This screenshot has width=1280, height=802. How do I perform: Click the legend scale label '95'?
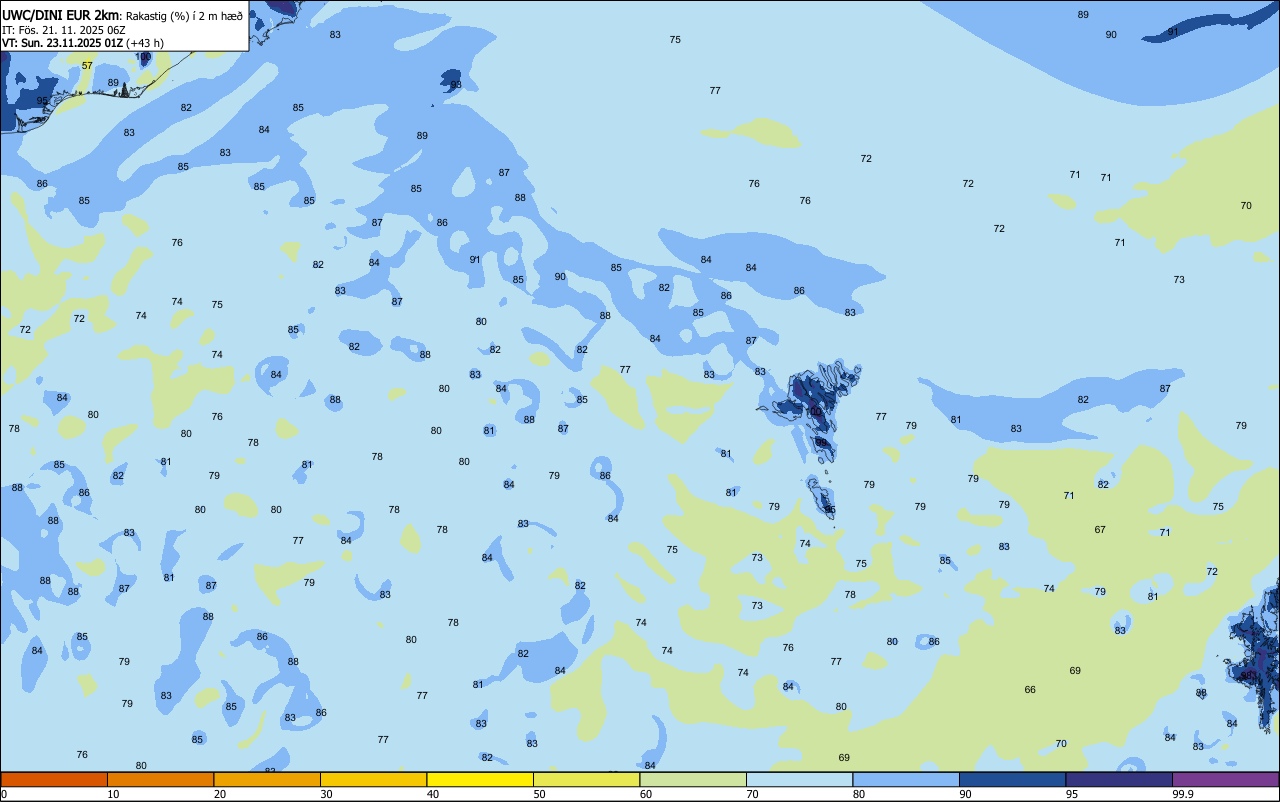click(x=1072, y=794)
